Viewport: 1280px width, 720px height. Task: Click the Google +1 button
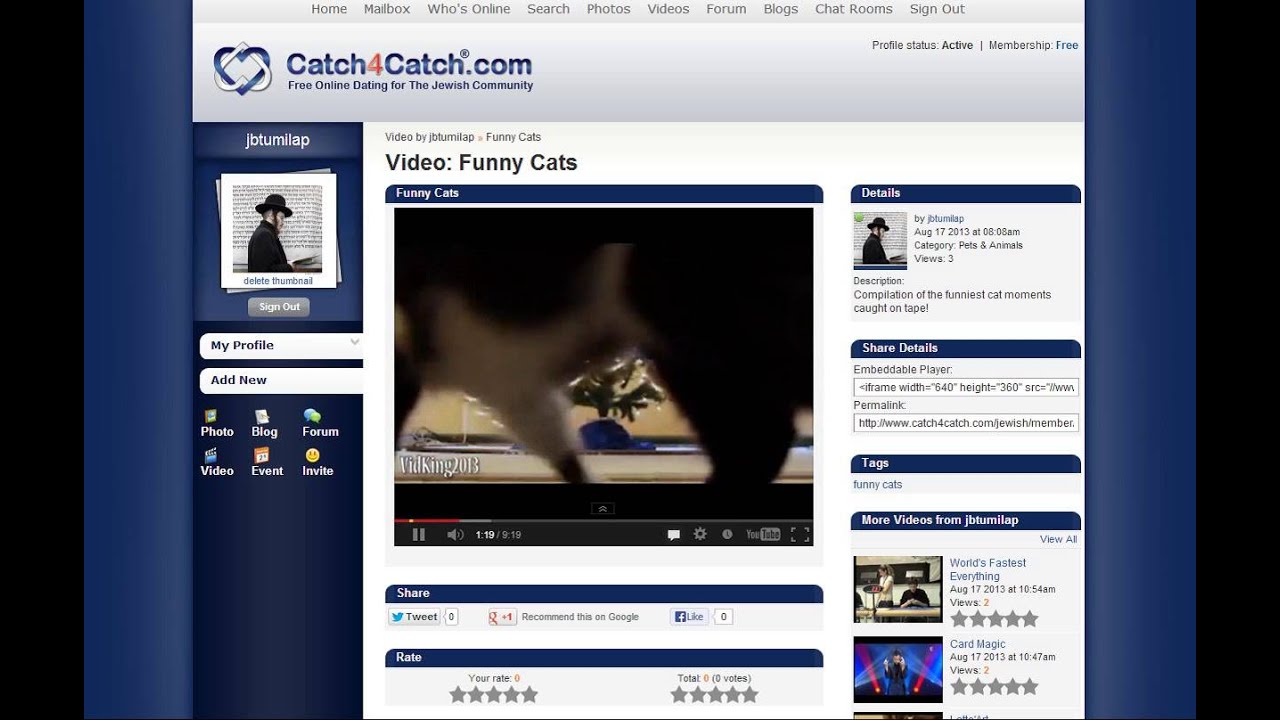click(x=502, y=617)
